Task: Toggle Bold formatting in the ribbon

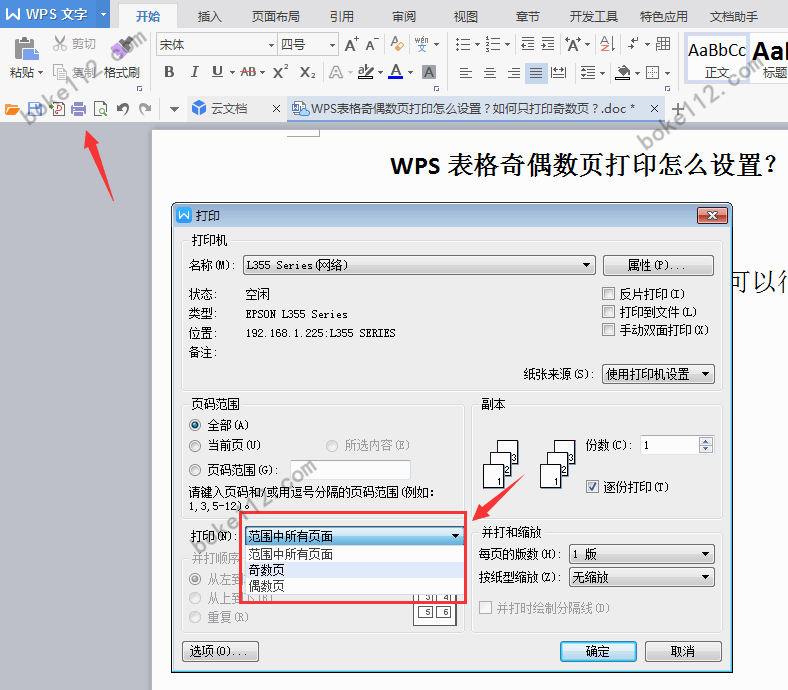Action: (x=169, y=72)
